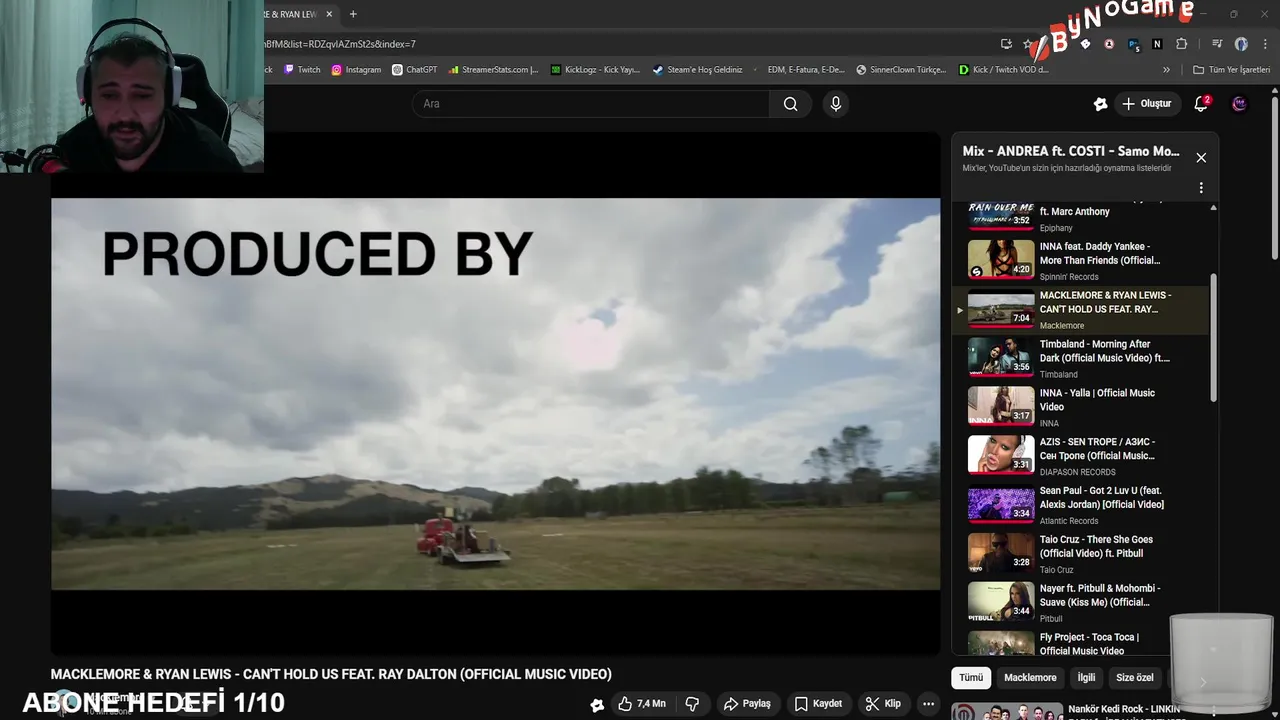Viewport: 1280px width, 720px height.
Task: Play Taio Cruz There She Goes item
Action: [x=1080, y=553]
